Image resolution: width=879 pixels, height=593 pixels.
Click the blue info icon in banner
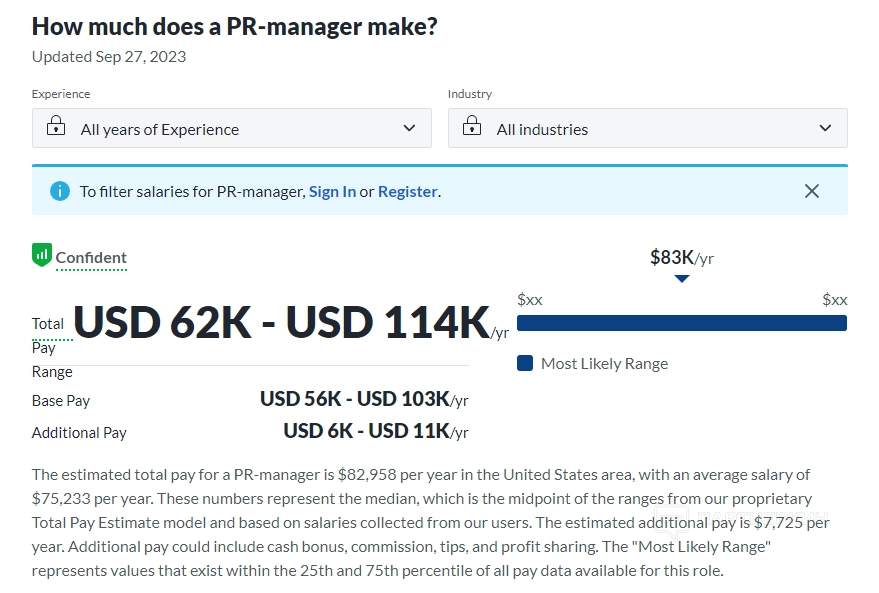59,191
